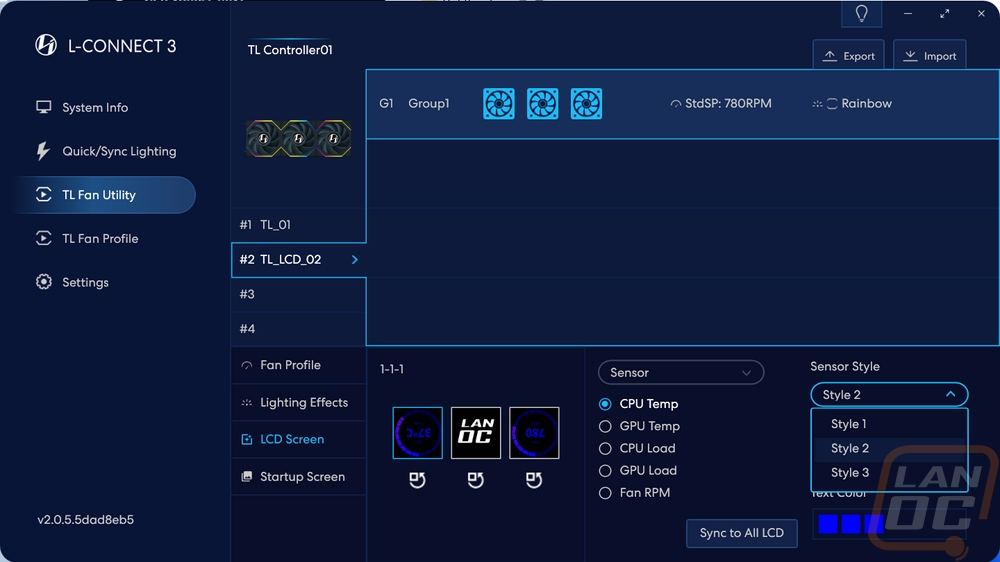The height and width of the screenshot is (562, 1000).
Task: Rotate the third LCD screen
Action: pos(534,480)
